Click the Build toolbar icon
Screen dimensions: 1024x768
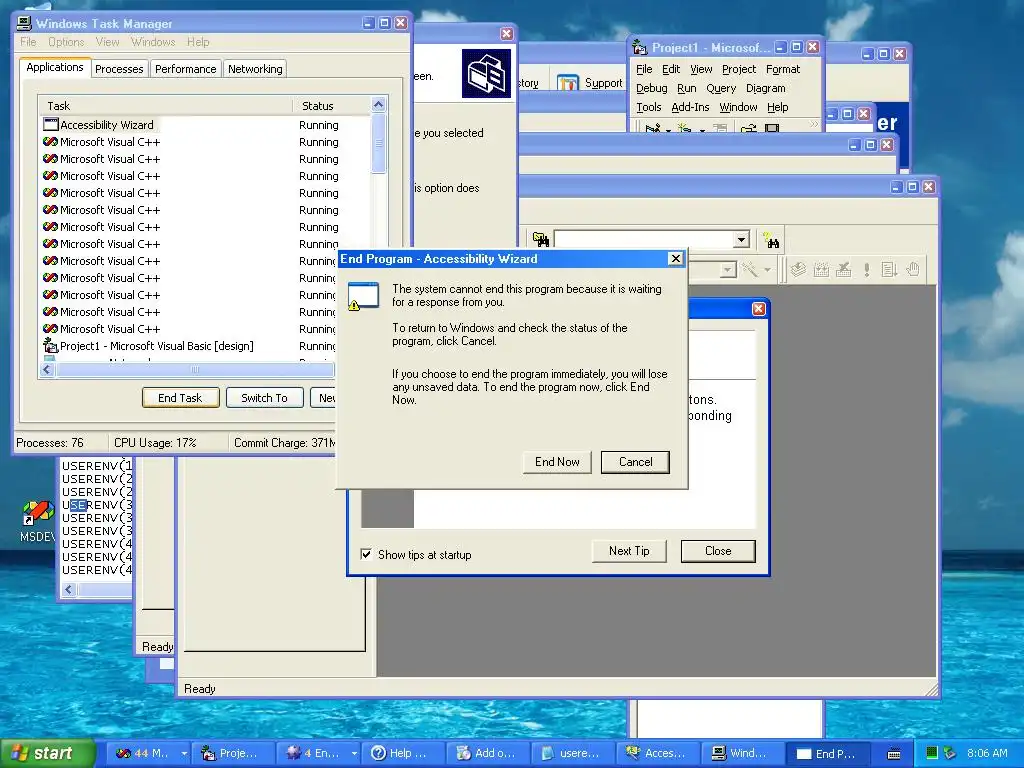pyautogui.click(x=821, y=269)
